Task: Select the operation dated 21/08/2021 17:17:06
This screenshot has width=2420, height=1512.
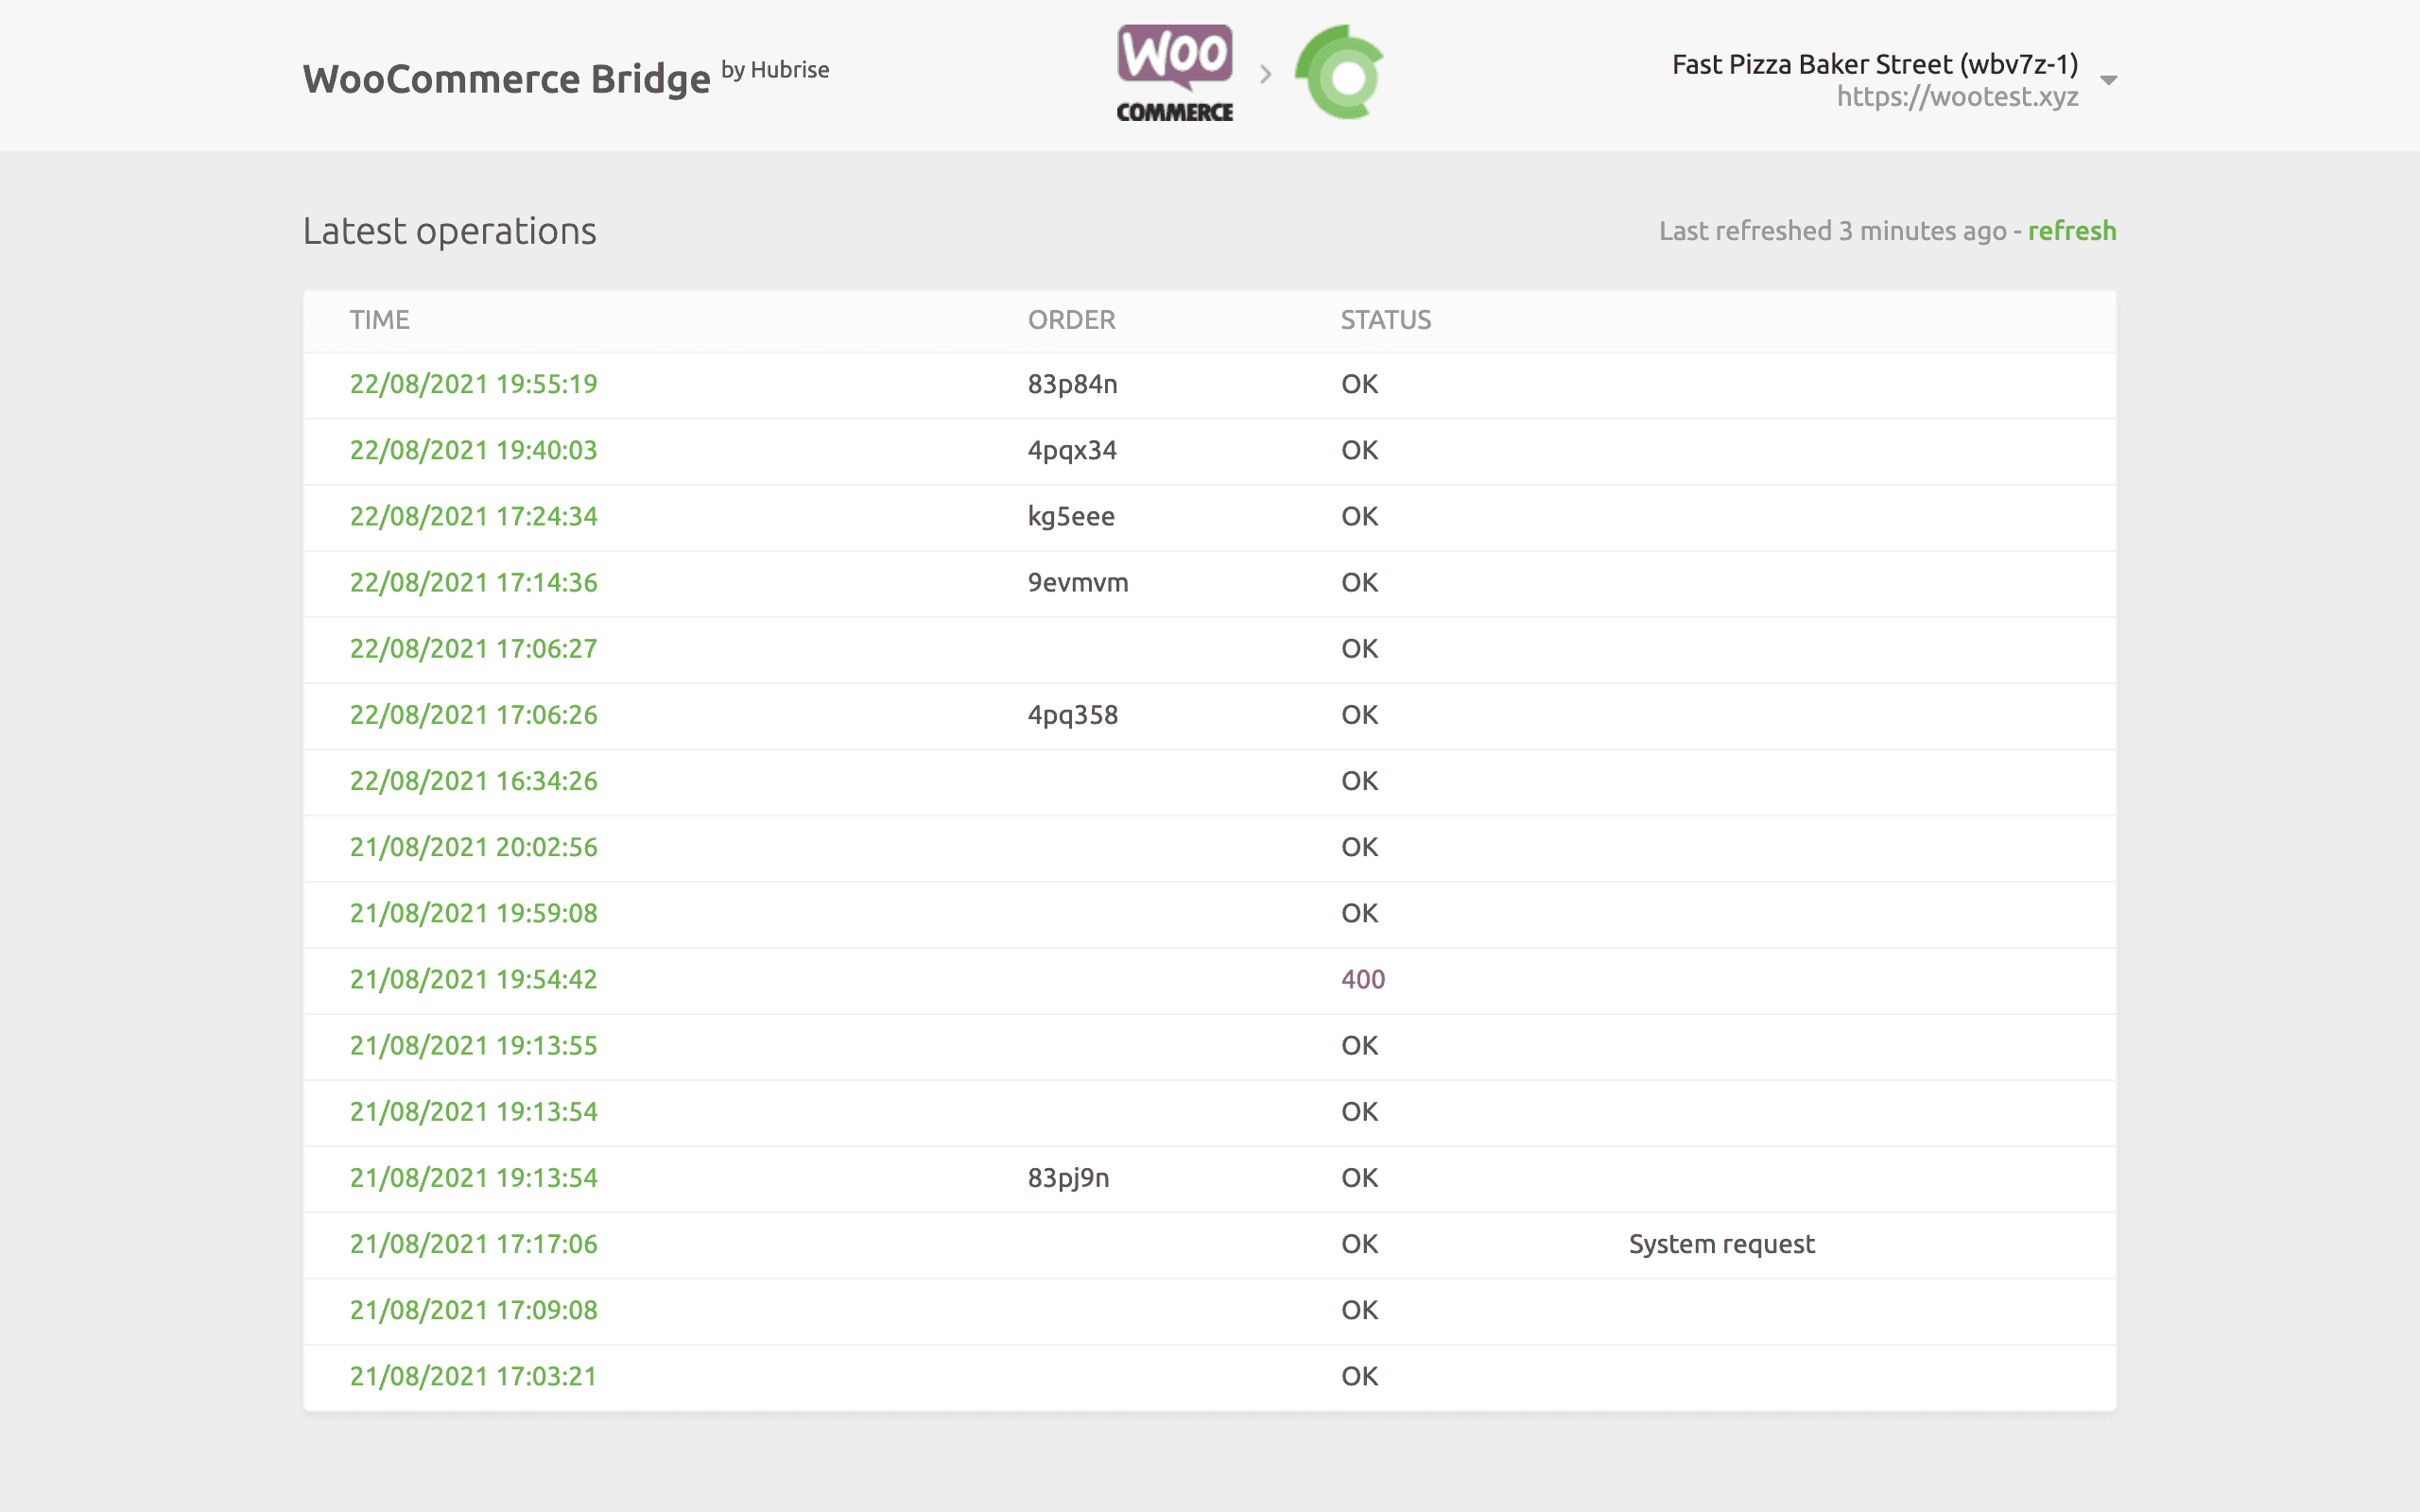Action: tap(473, 1244)
